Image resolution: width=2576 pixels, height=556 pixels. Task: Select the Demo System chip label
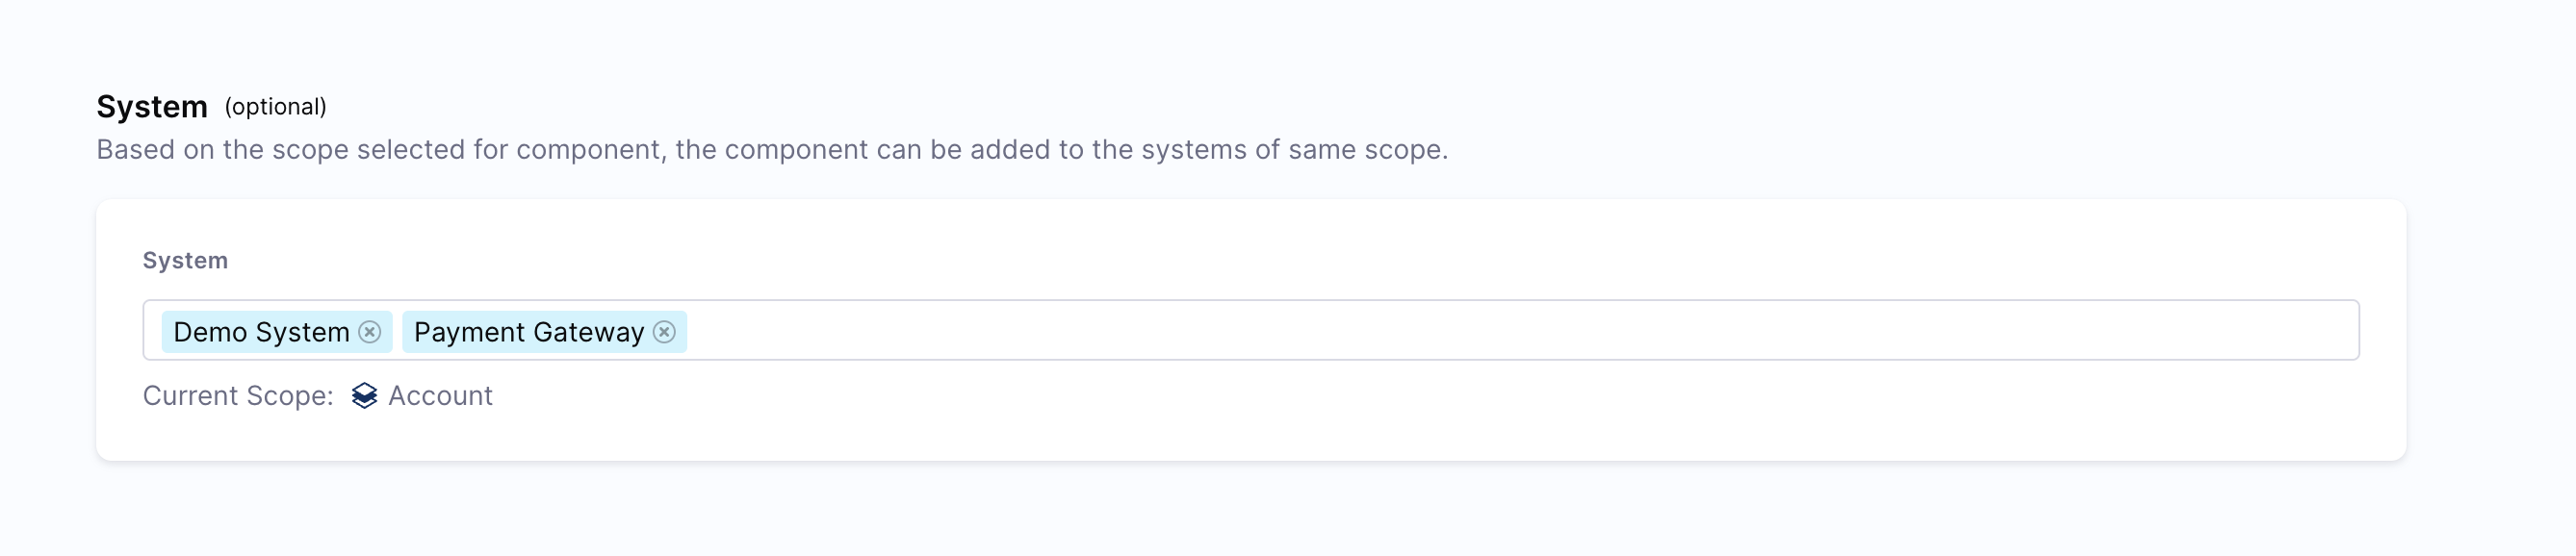point(261,332)
